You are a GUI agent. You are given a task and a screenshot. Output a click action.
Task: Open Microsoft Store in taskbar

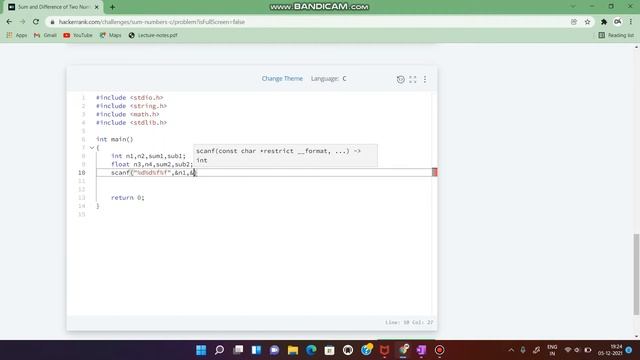(329, 350)
